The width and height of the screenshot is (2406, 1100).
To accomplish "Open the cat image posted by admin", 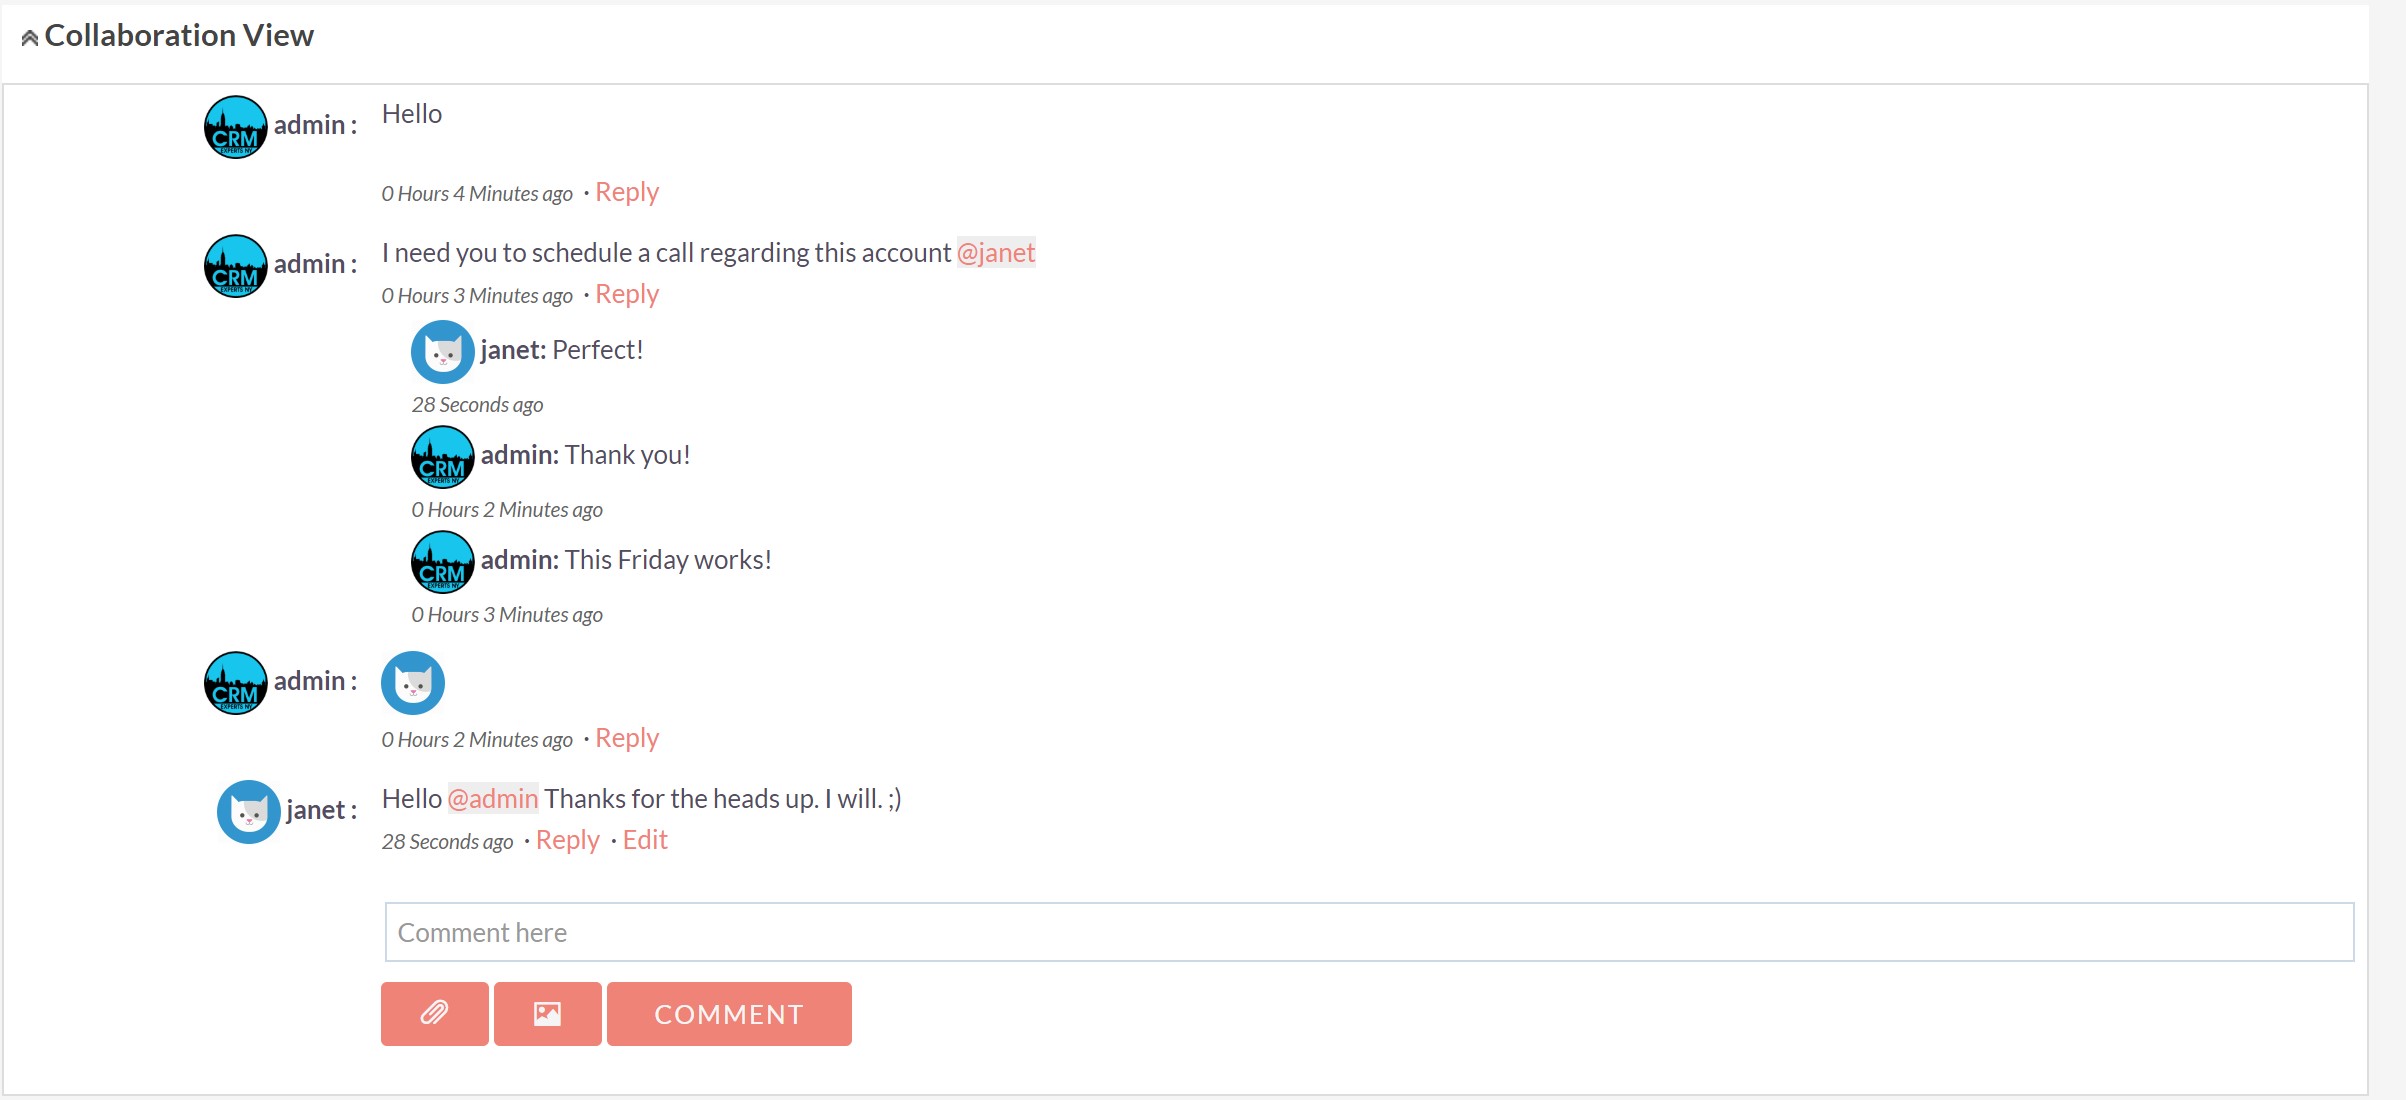I will [x=413, y=683].
